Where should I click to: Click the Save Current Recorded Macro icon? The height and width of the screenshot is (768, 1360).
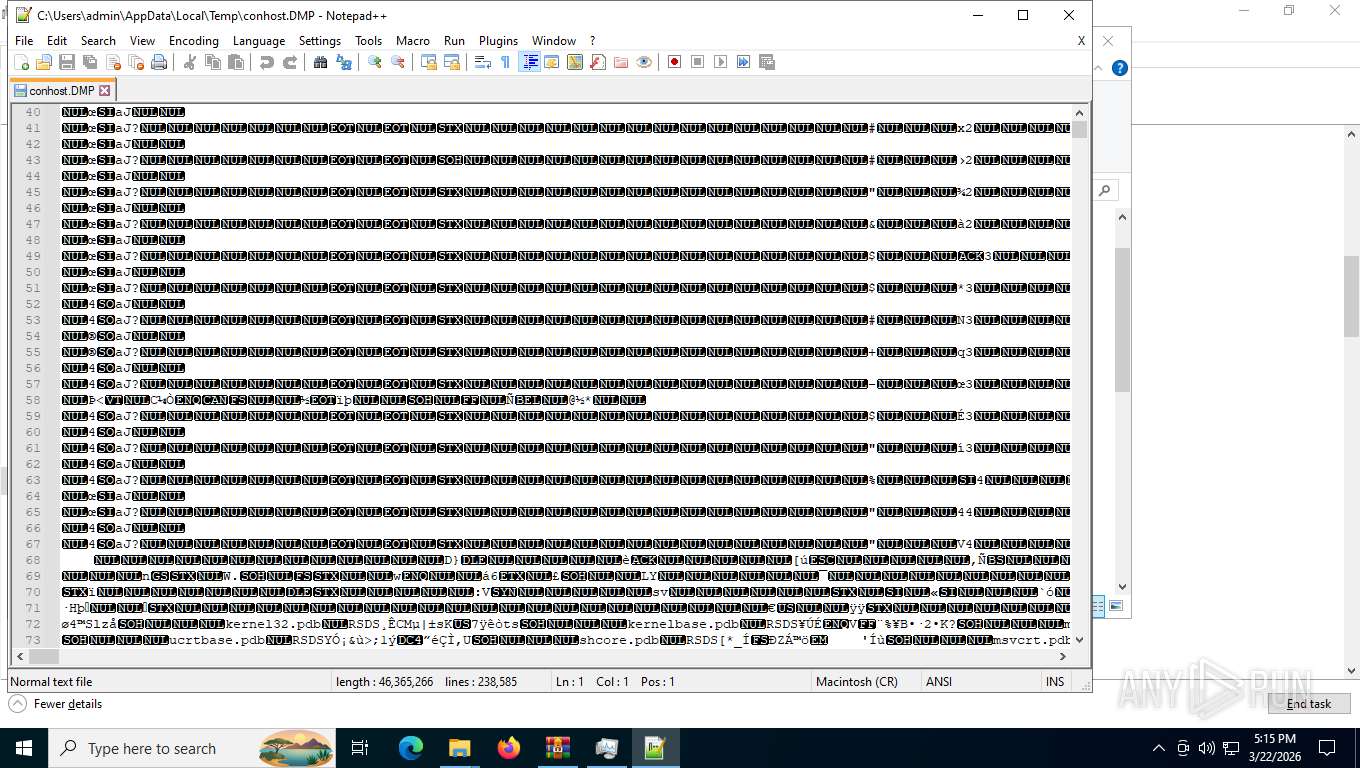pos(767,62)
